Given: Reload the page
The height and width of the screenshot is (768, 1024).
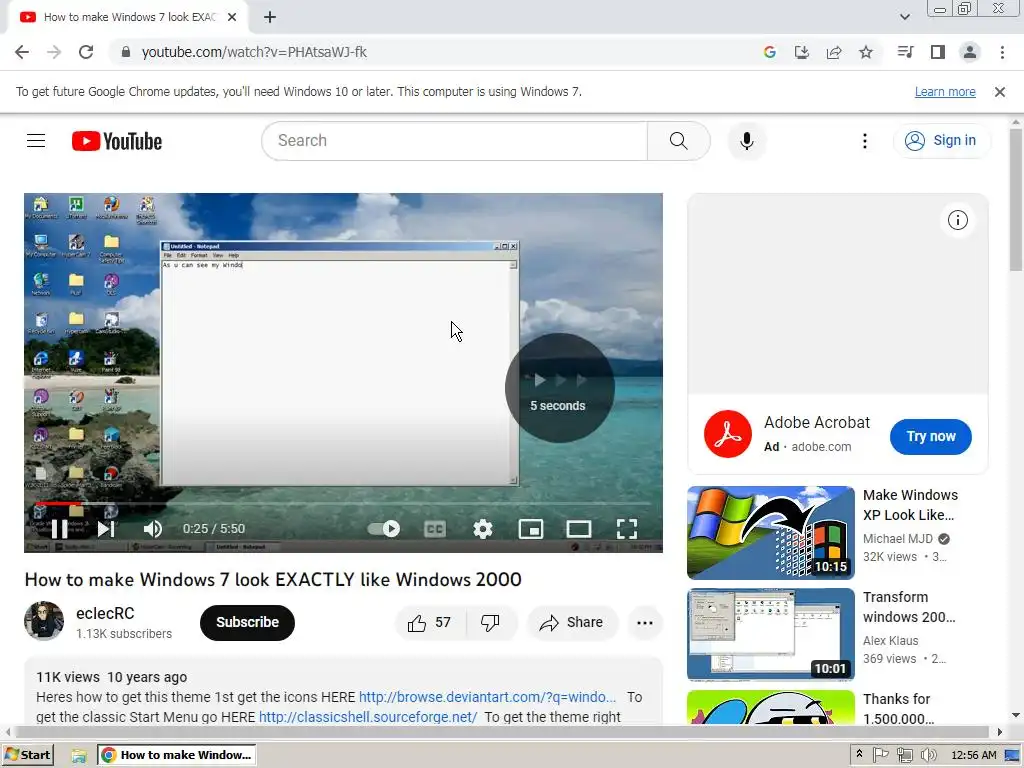Looking at the screenshot, I should coord(86,52).
